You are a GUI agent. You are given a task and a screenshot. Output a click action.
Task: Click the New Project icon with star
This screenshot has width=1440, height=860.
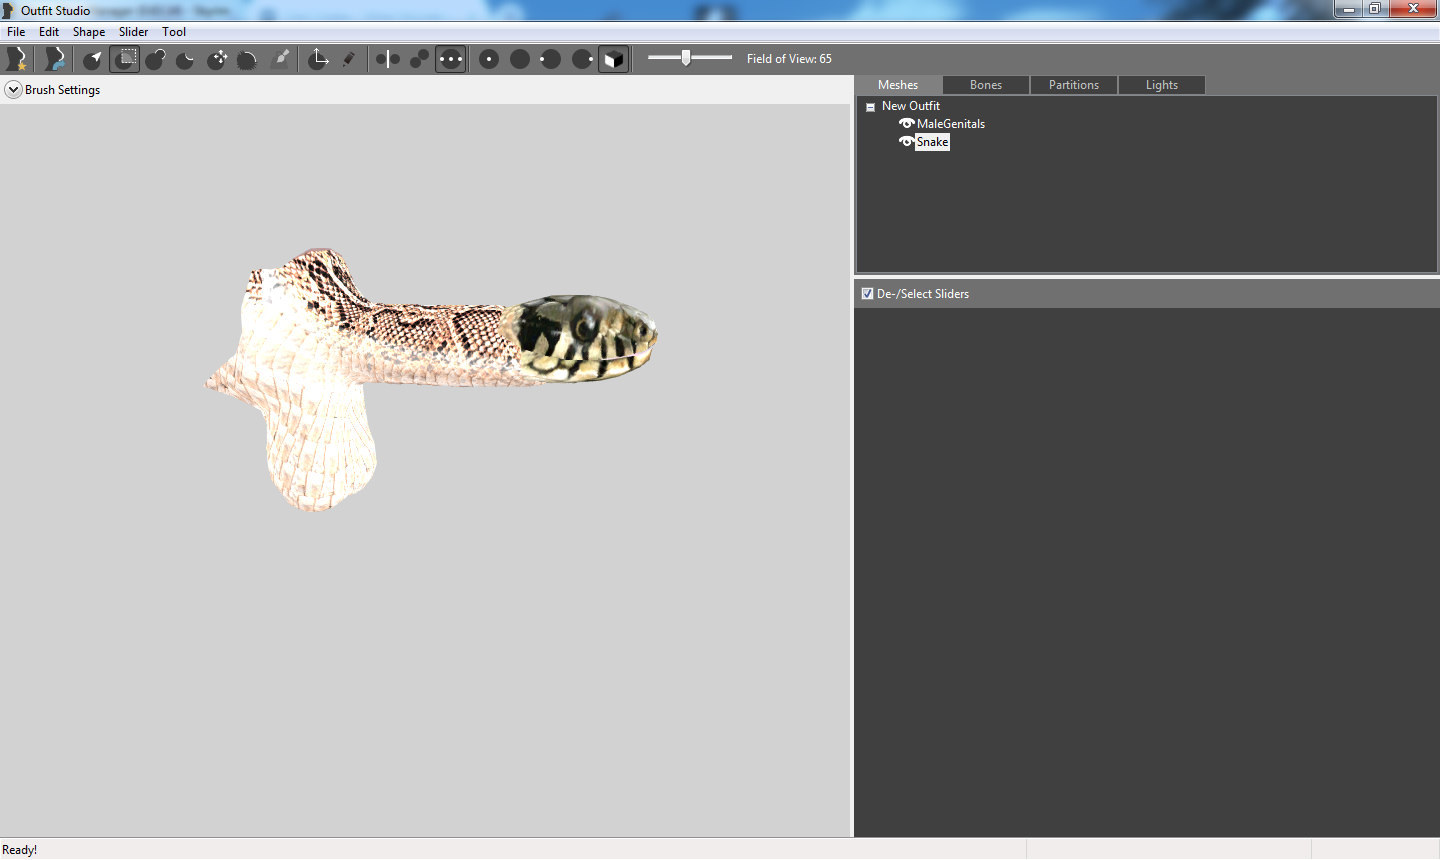pos(17,59)
